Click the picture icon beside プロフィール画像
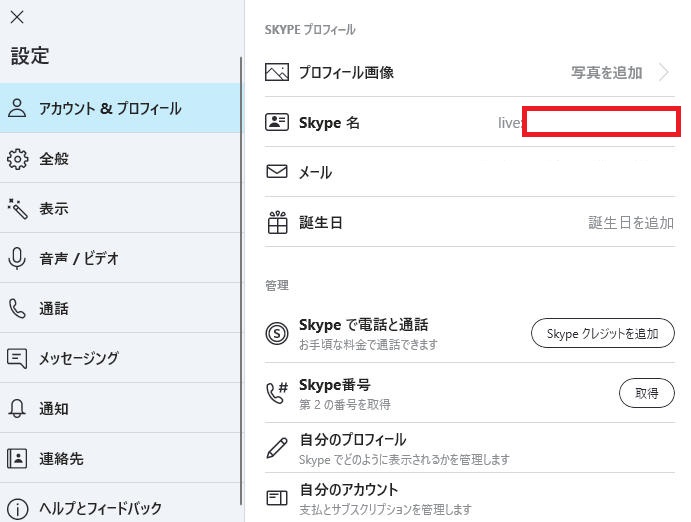This screenshot has height=522, width=691. coord(277,72)
